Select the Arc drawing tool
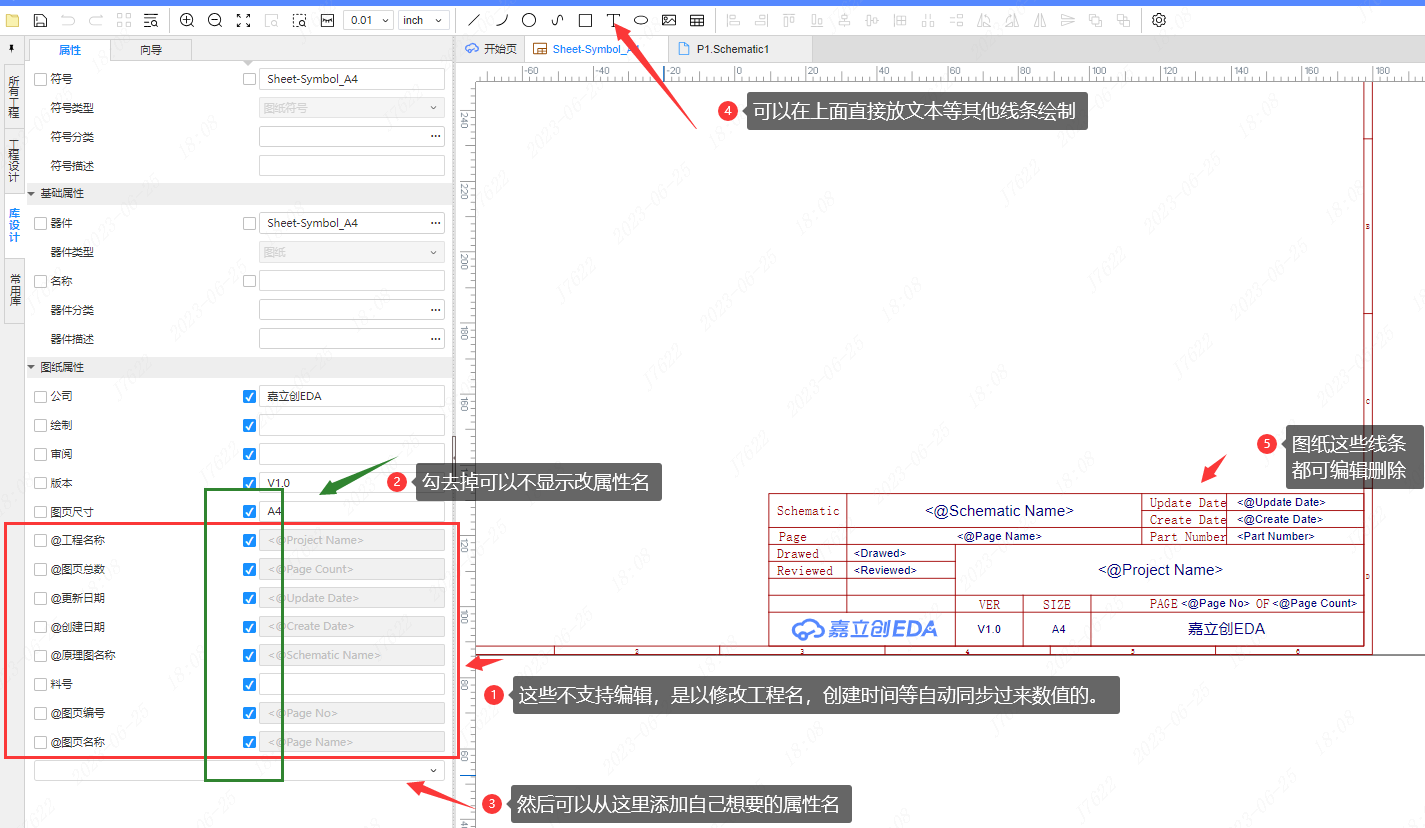The width and height of the screenshot is (1425, 828). [502, 19]
